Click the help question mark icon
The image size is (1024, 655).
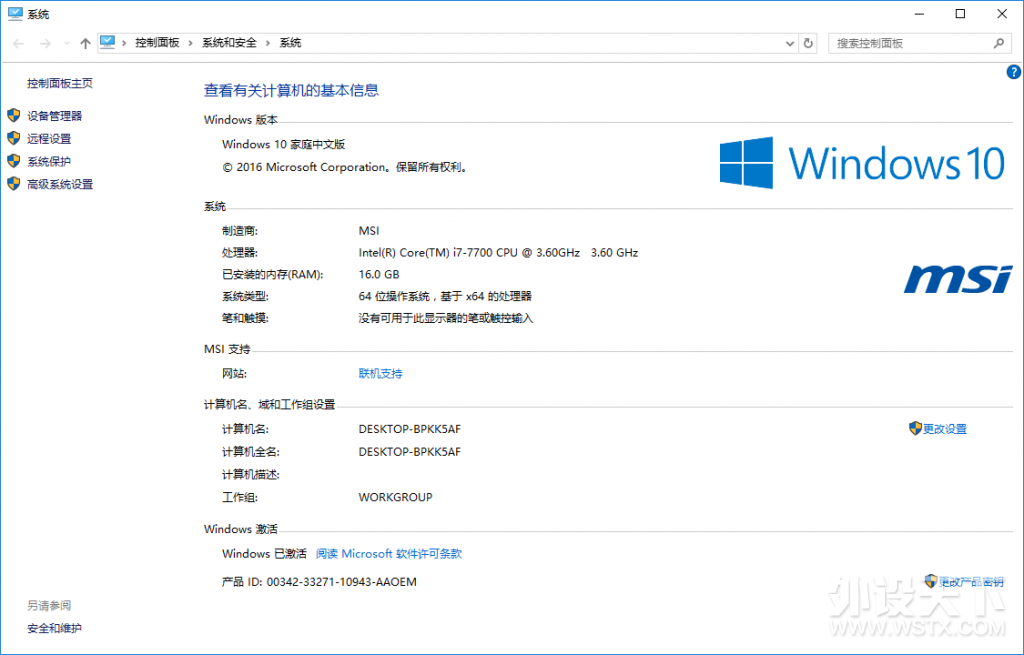tap(1013, 72)
